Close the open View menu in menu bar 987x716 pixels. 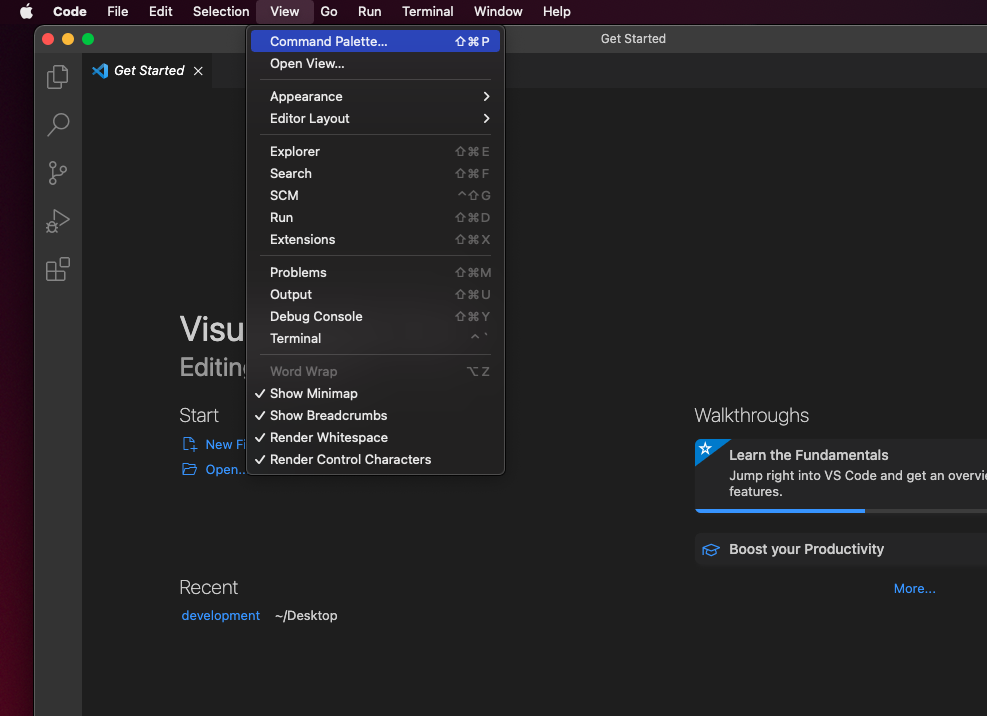tap(285, 11)
